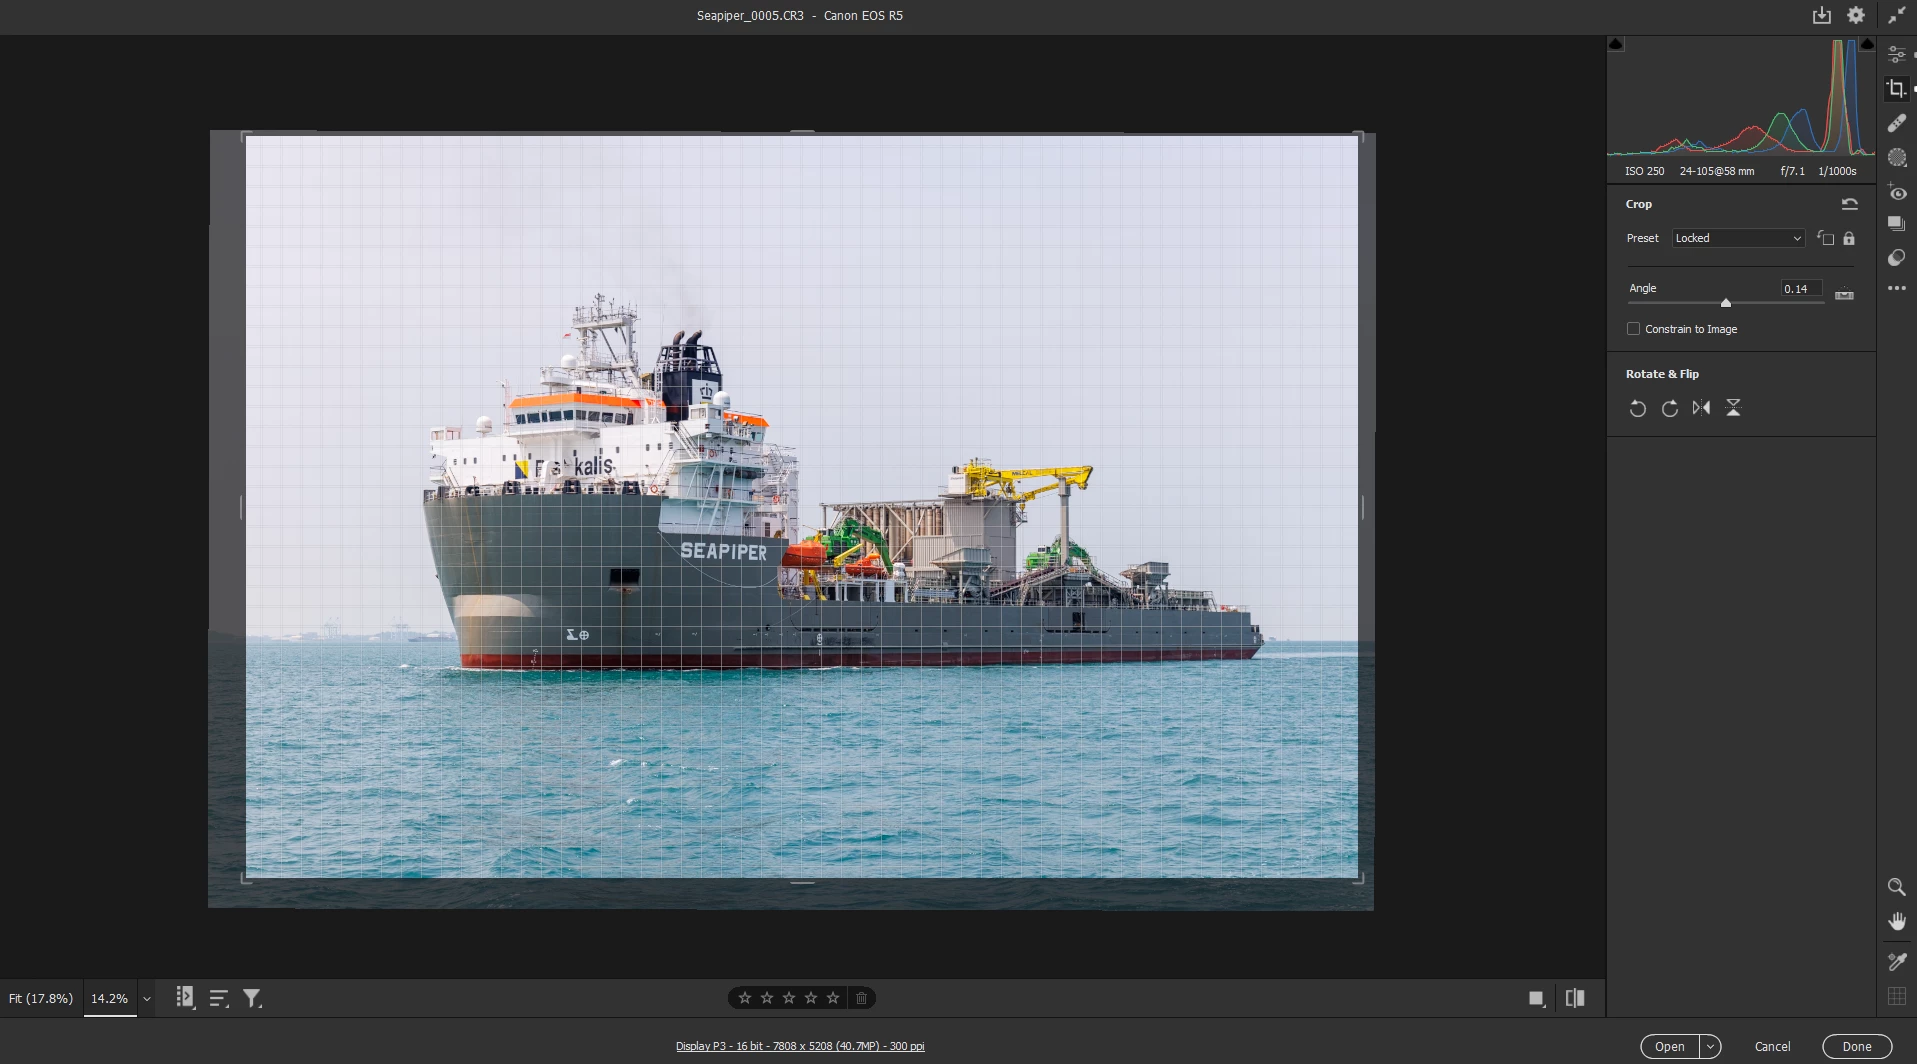Select the Zoom magnifier tool

(1896, 887)
